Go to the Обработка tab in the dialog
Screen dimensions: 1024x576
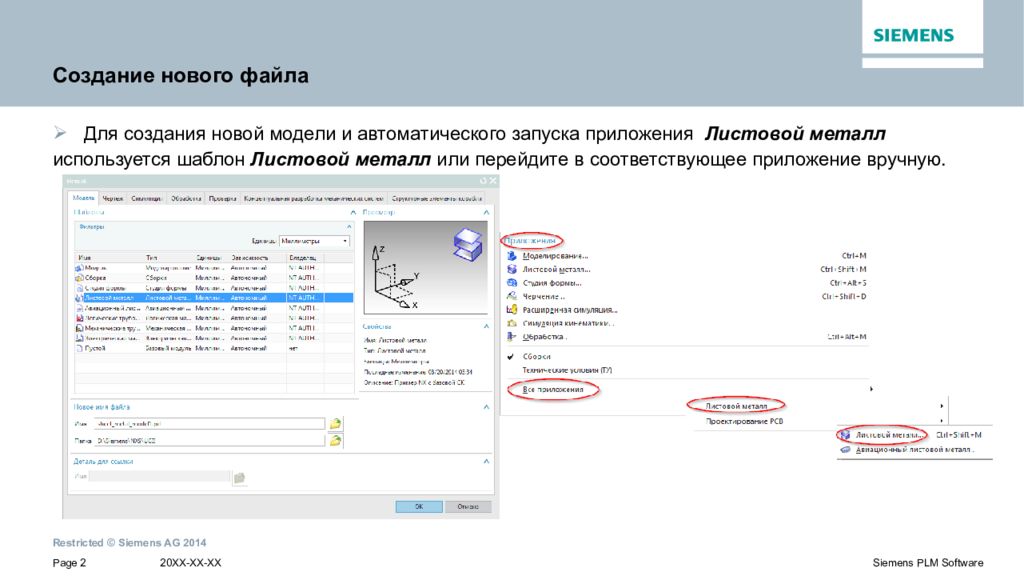click(x=186, y=199)
